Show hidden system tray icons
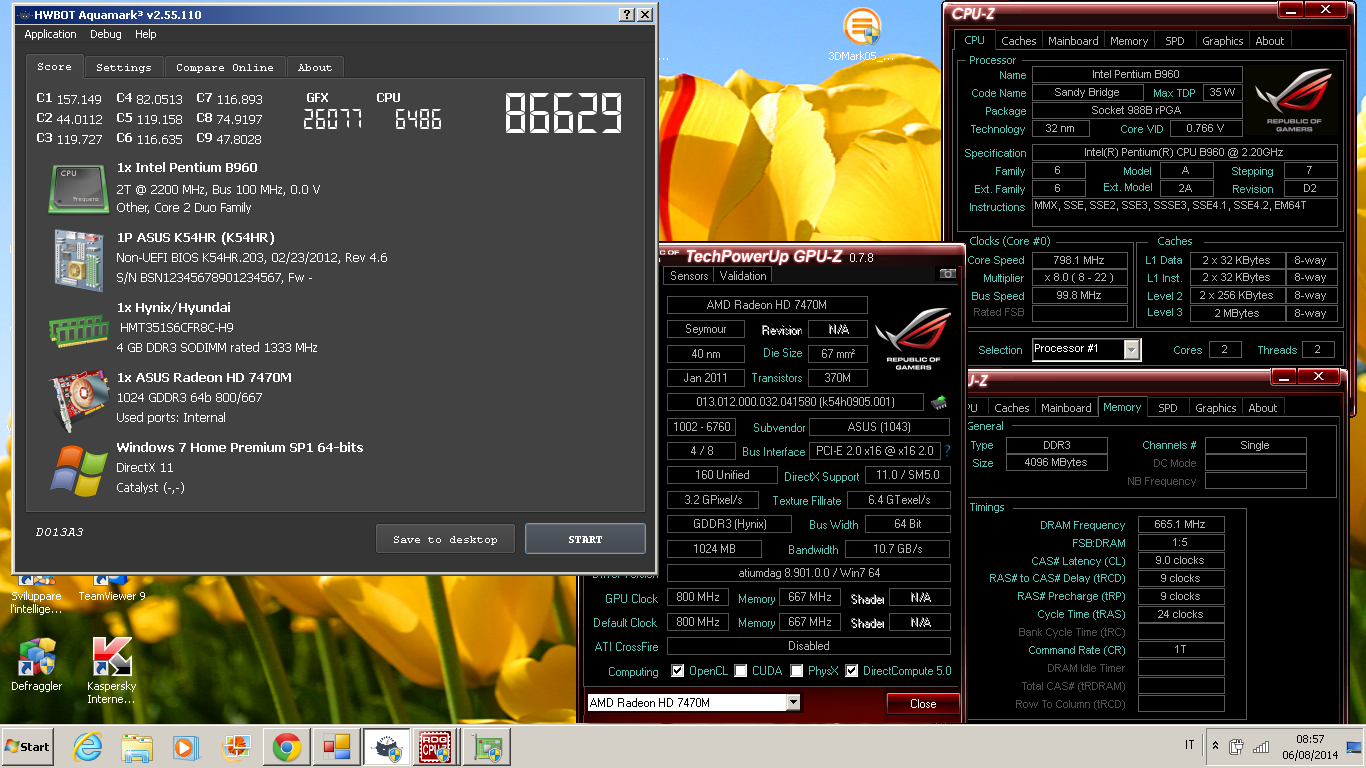Screen dimensions: 1366x768 click(1215, 746)
